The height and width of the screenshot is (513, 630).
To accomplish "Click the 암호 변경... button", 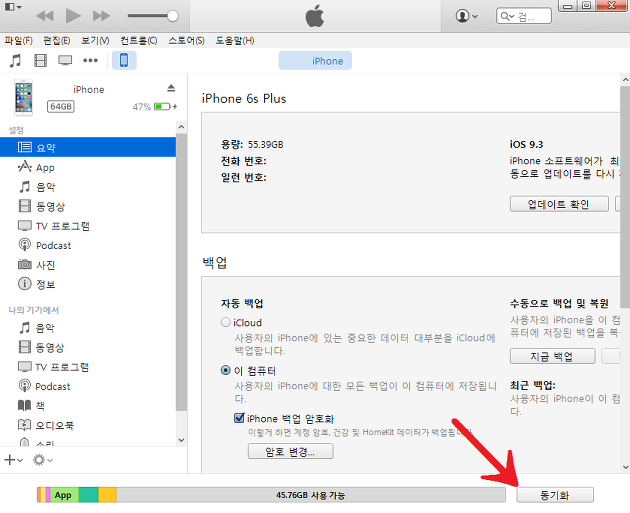I will tap(290, 451).
